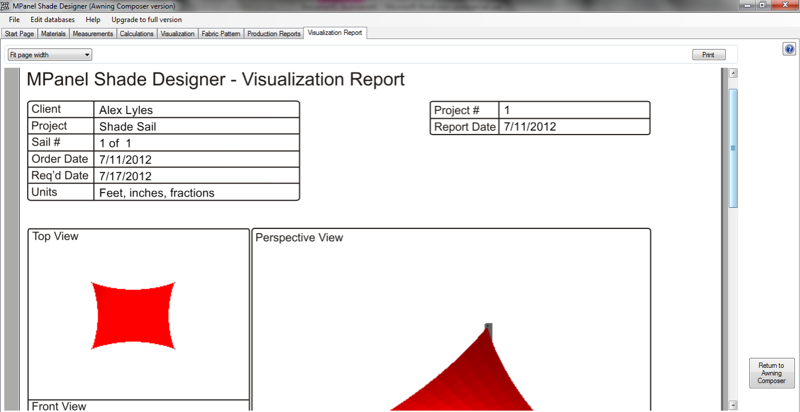Switch to the Start Page tab
This screenshot has height=412, width=800.
(19, 33)
